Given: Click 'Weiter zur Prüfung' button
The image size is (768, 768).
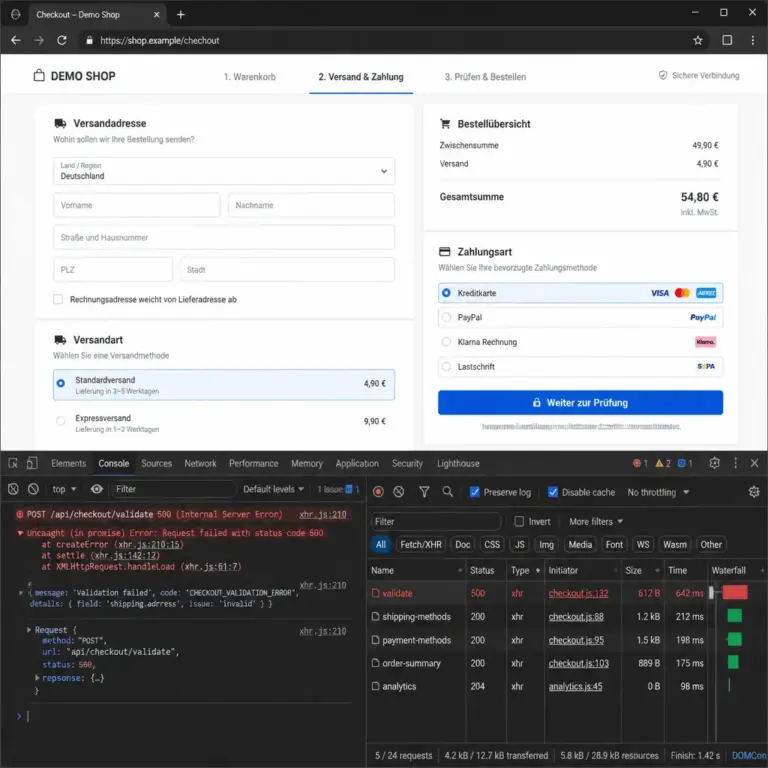Looking at the screenshot, I should point(580,403).
